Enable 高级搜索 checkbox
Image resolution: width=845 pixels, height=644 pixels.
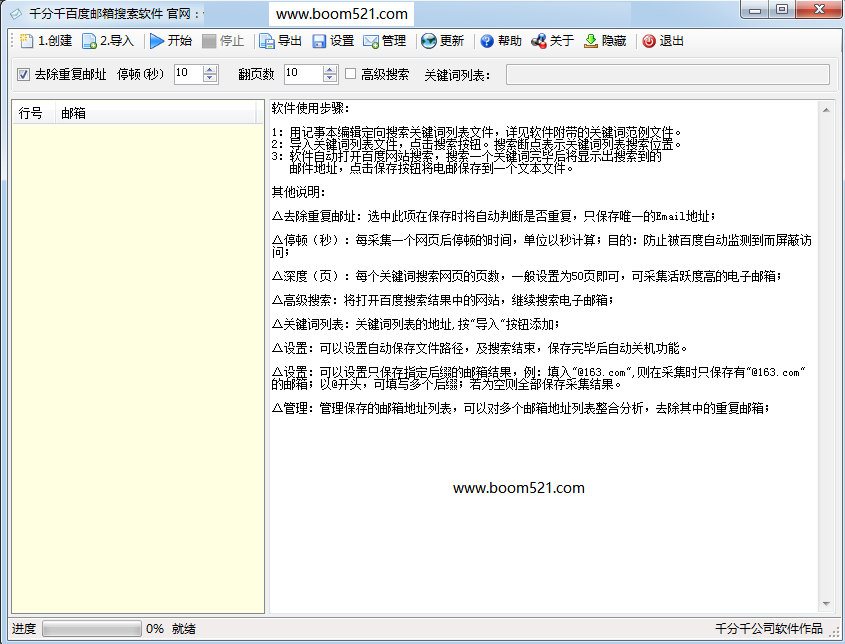[350, 73]
